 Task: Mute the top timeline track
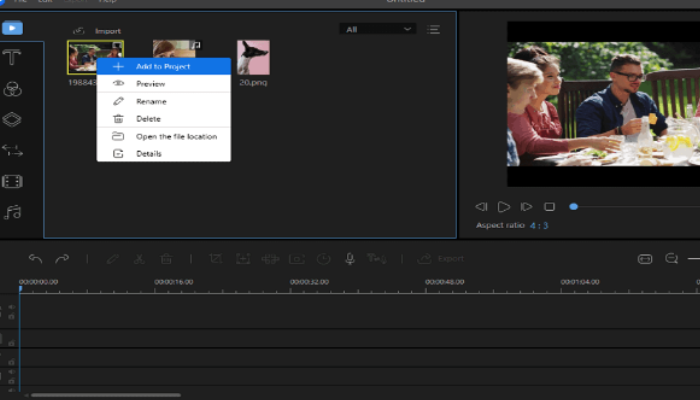pos(12,307)
